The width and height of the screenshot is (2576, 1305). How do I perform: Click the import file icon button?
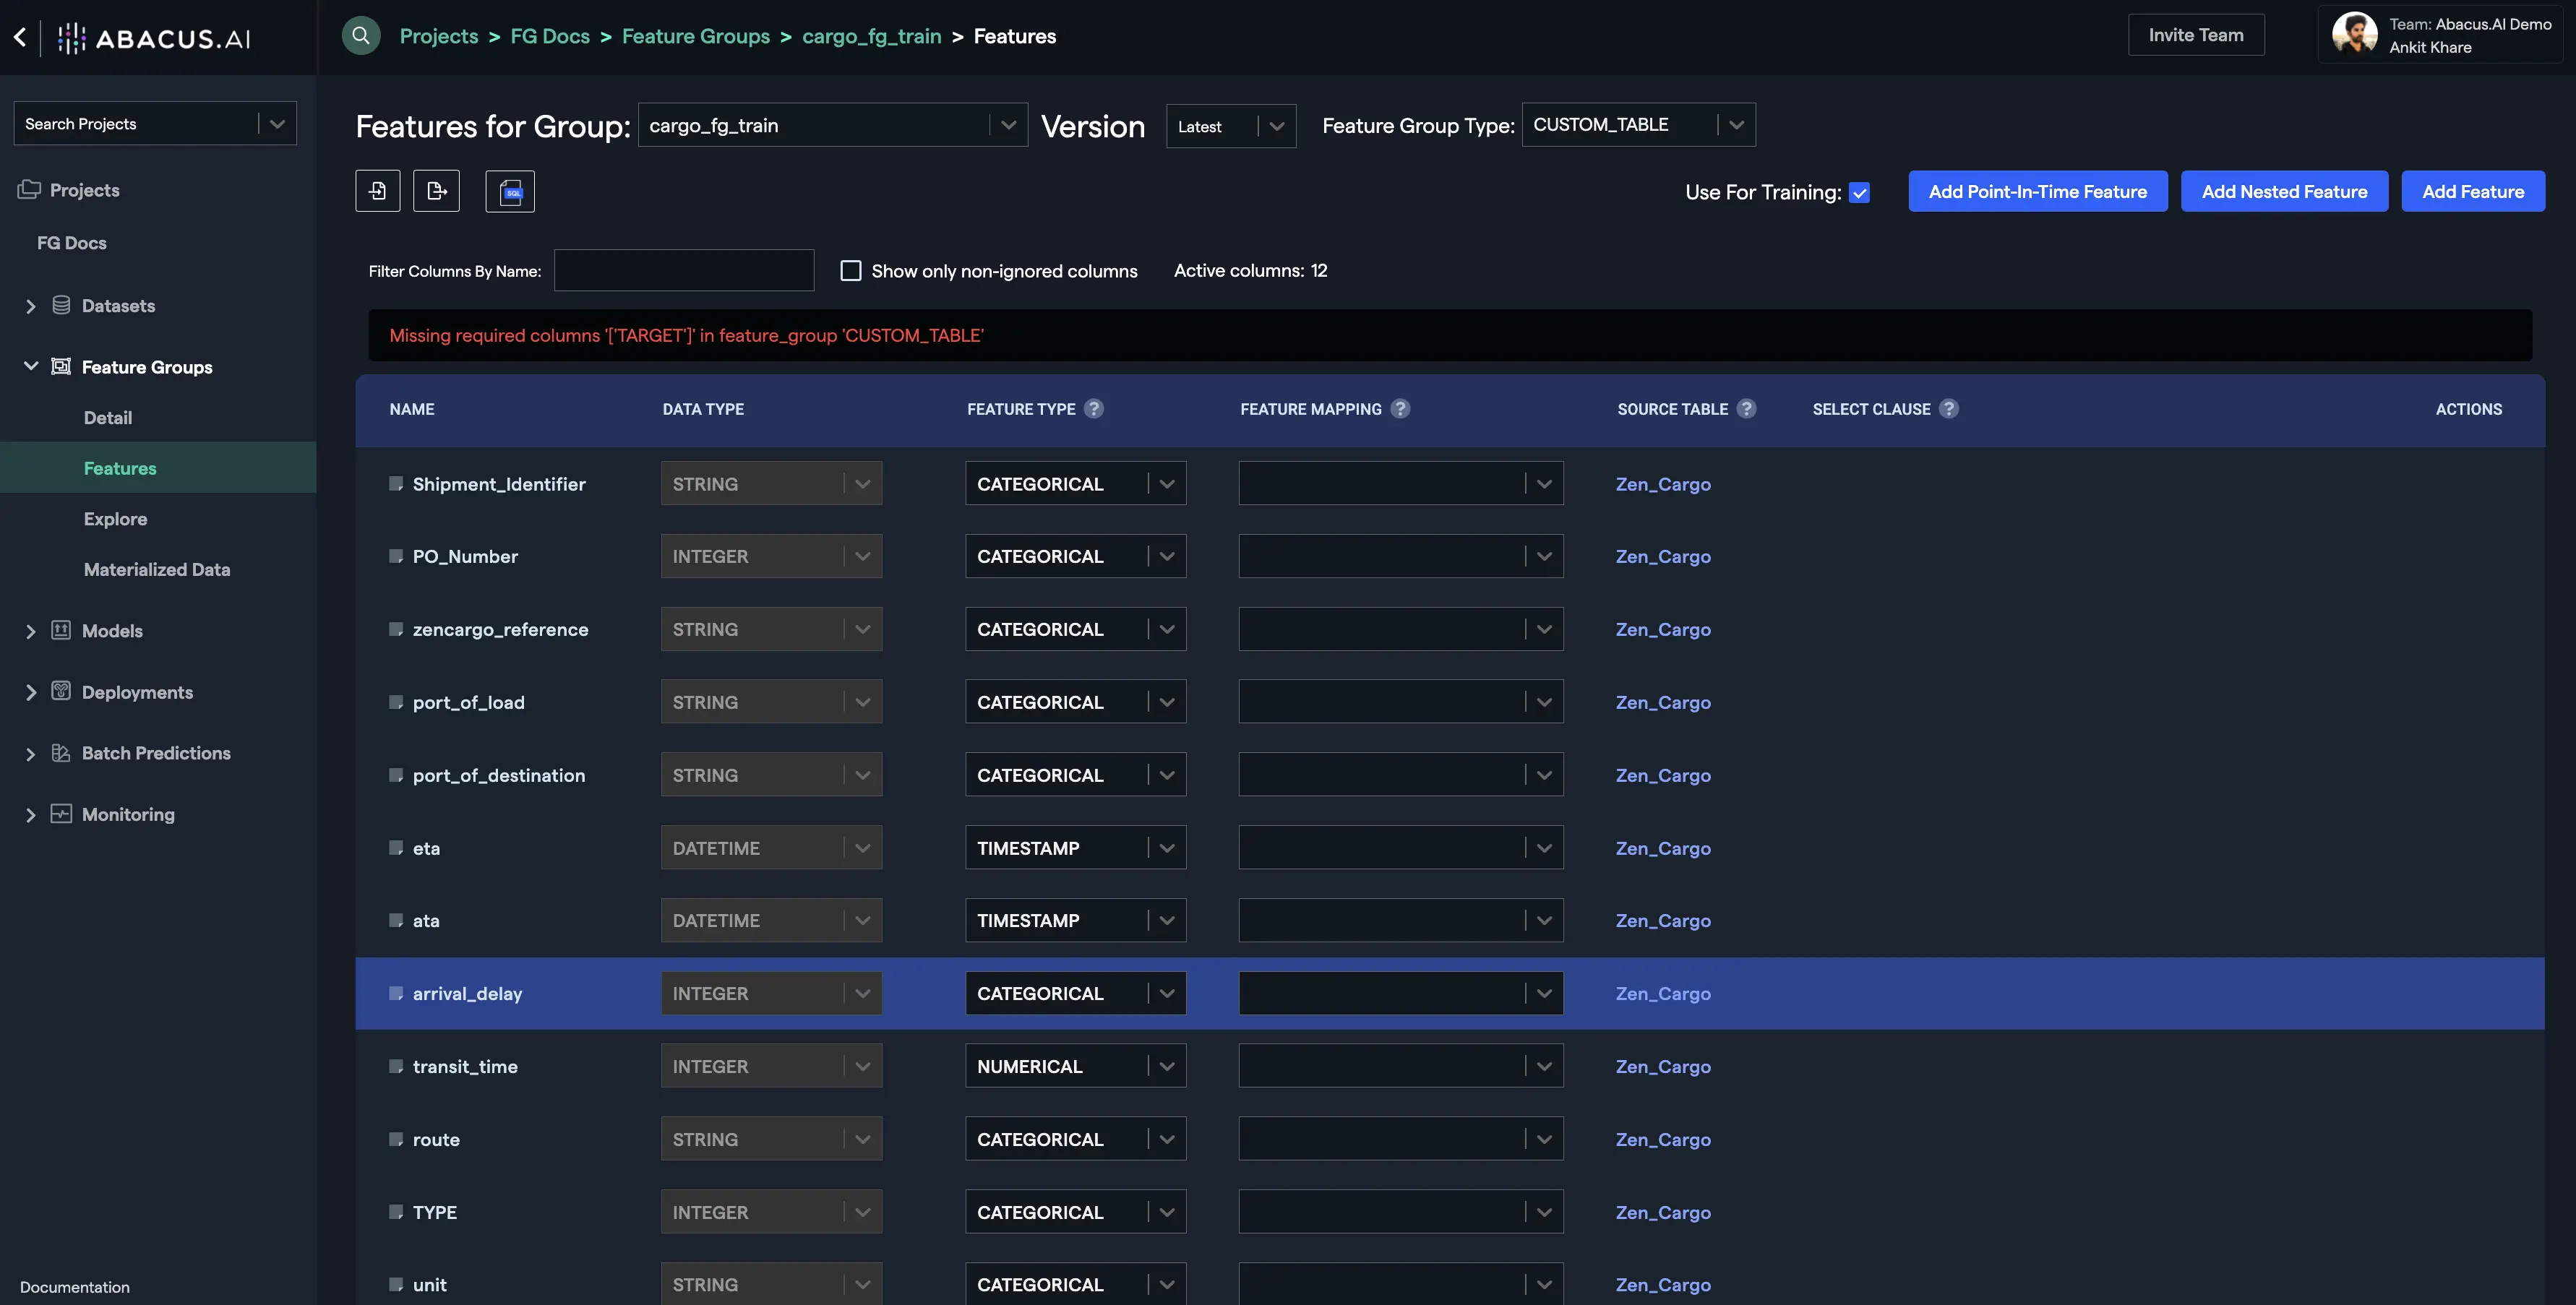click(377, 191)
